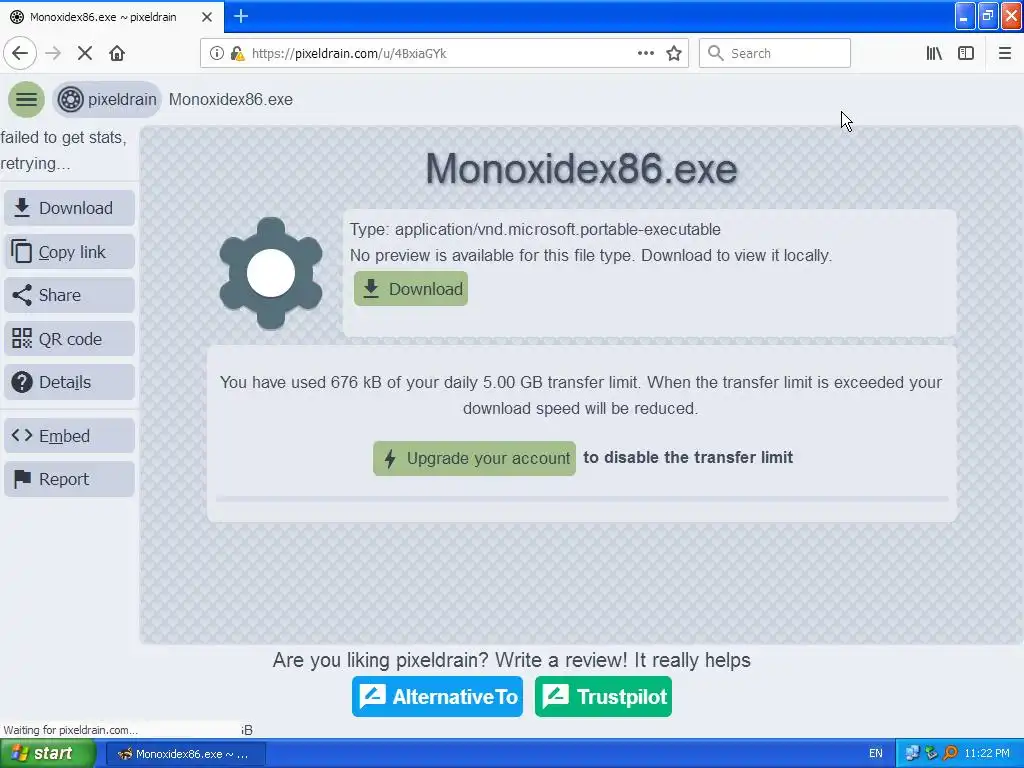Click the address bar URL
Image resolution: width=1024 pixels, height=768 pixels.
click(349, 54)
